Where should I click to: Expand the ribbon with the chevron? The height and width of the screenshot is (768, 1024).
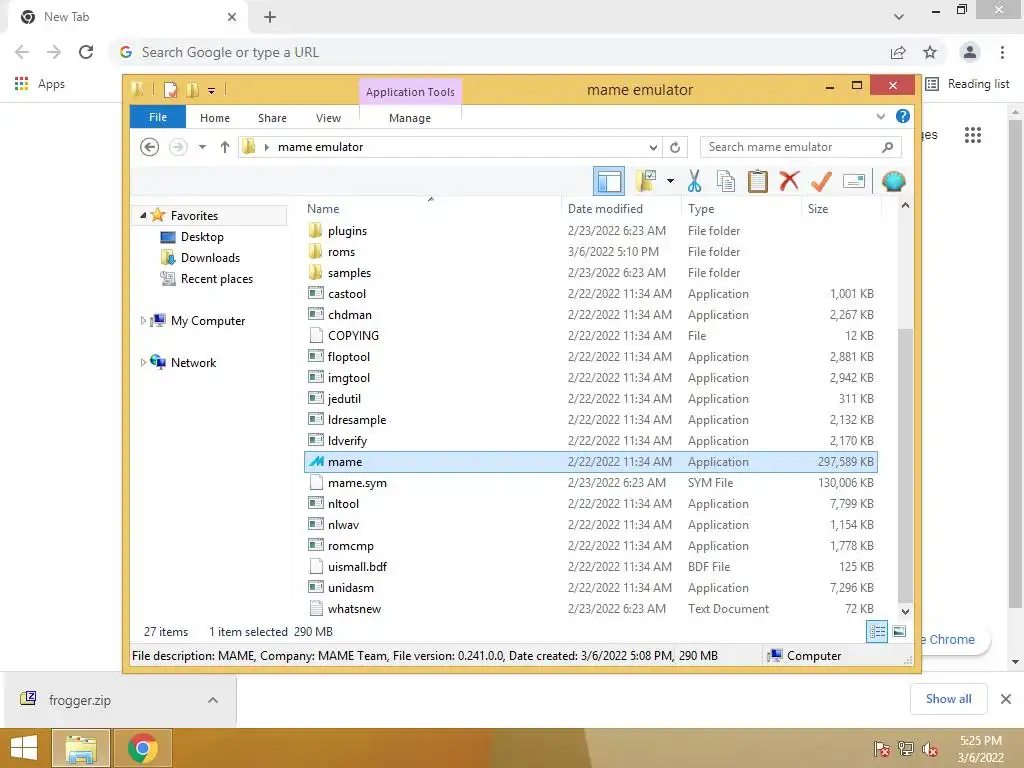[880, 116]
